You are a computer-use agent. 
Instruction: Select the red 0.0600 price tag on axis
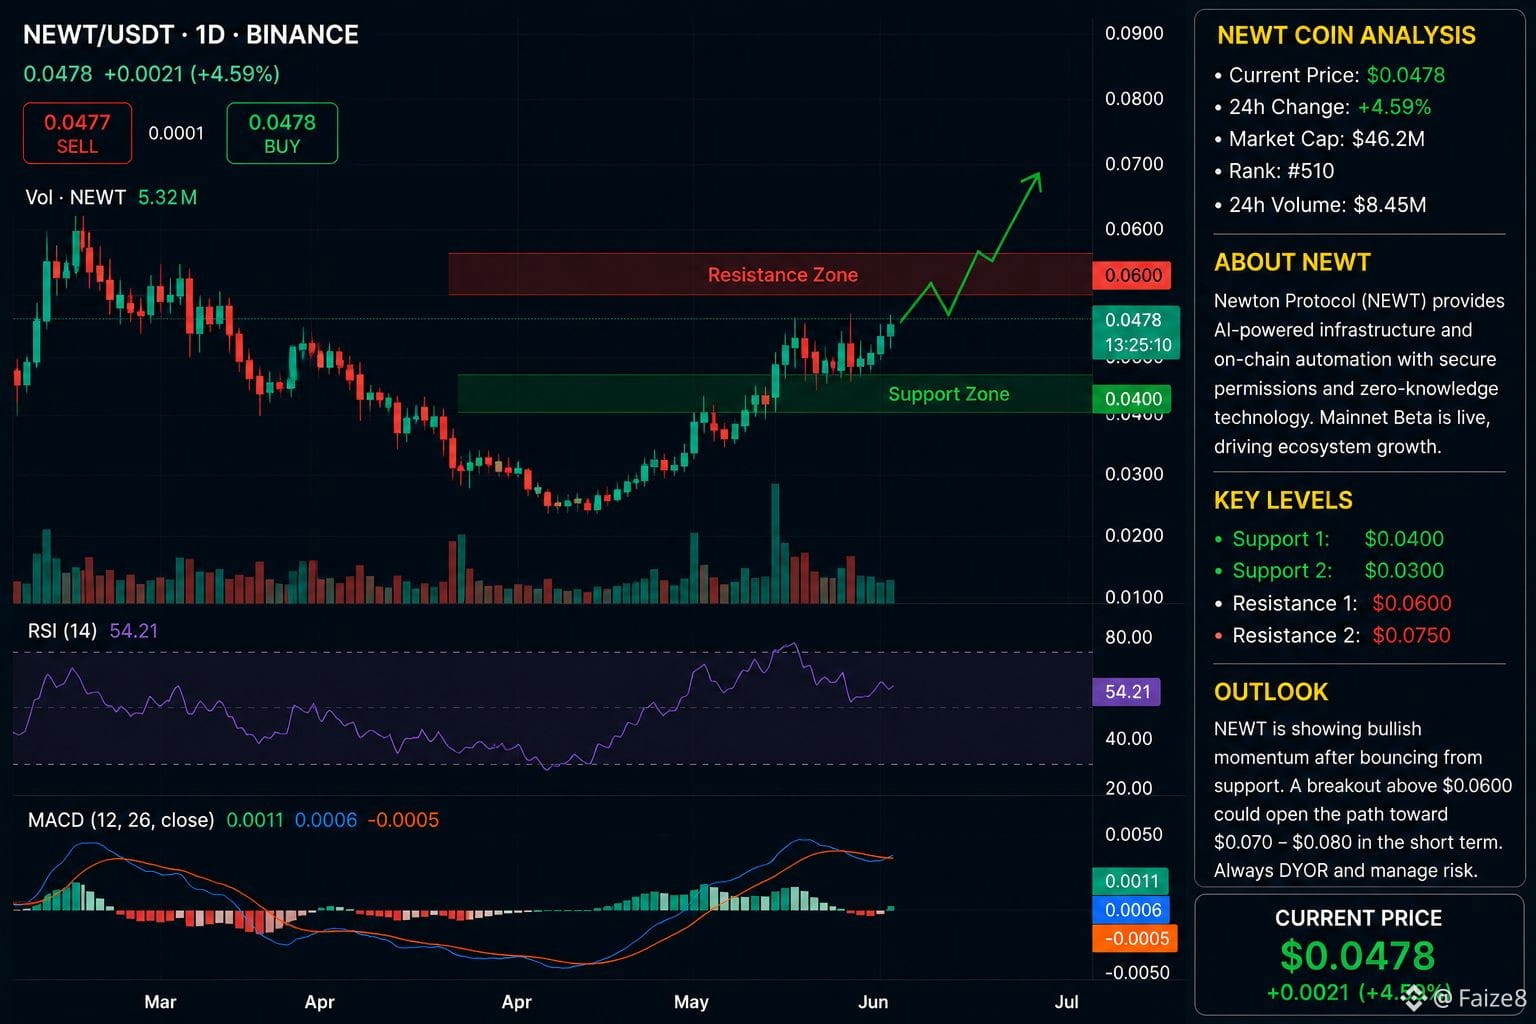(1132, 275)
